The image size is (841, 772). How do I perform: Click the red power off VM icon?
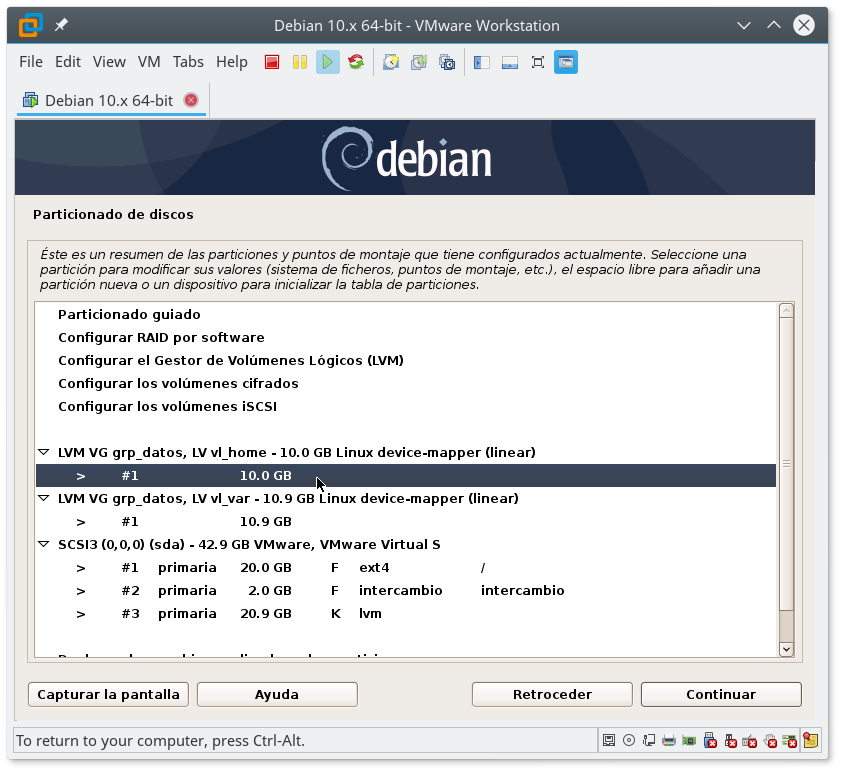click(x=272, y=62)
